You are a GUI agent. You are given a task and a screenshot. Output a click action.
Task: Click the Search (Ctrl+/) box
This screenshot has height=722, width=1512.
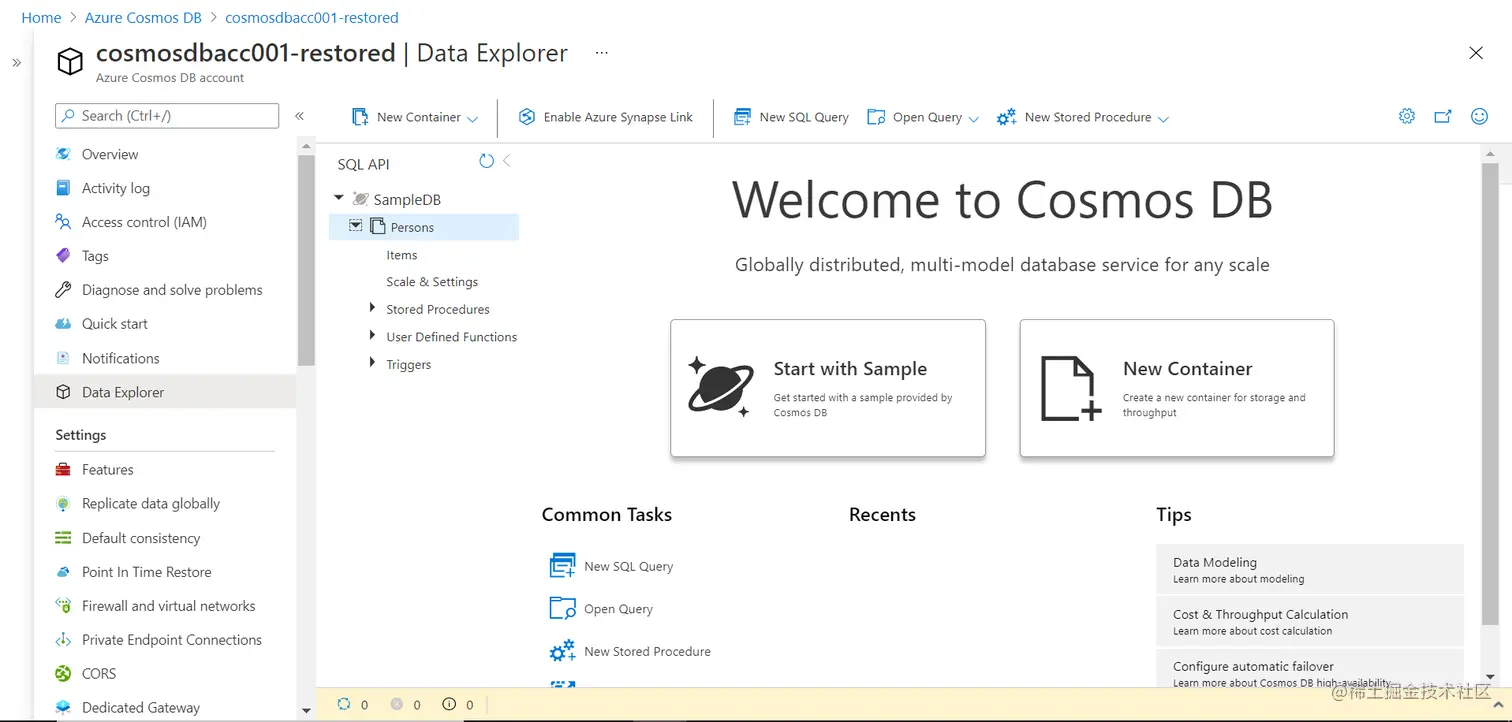pyautogui.click(x=167, y=116)
